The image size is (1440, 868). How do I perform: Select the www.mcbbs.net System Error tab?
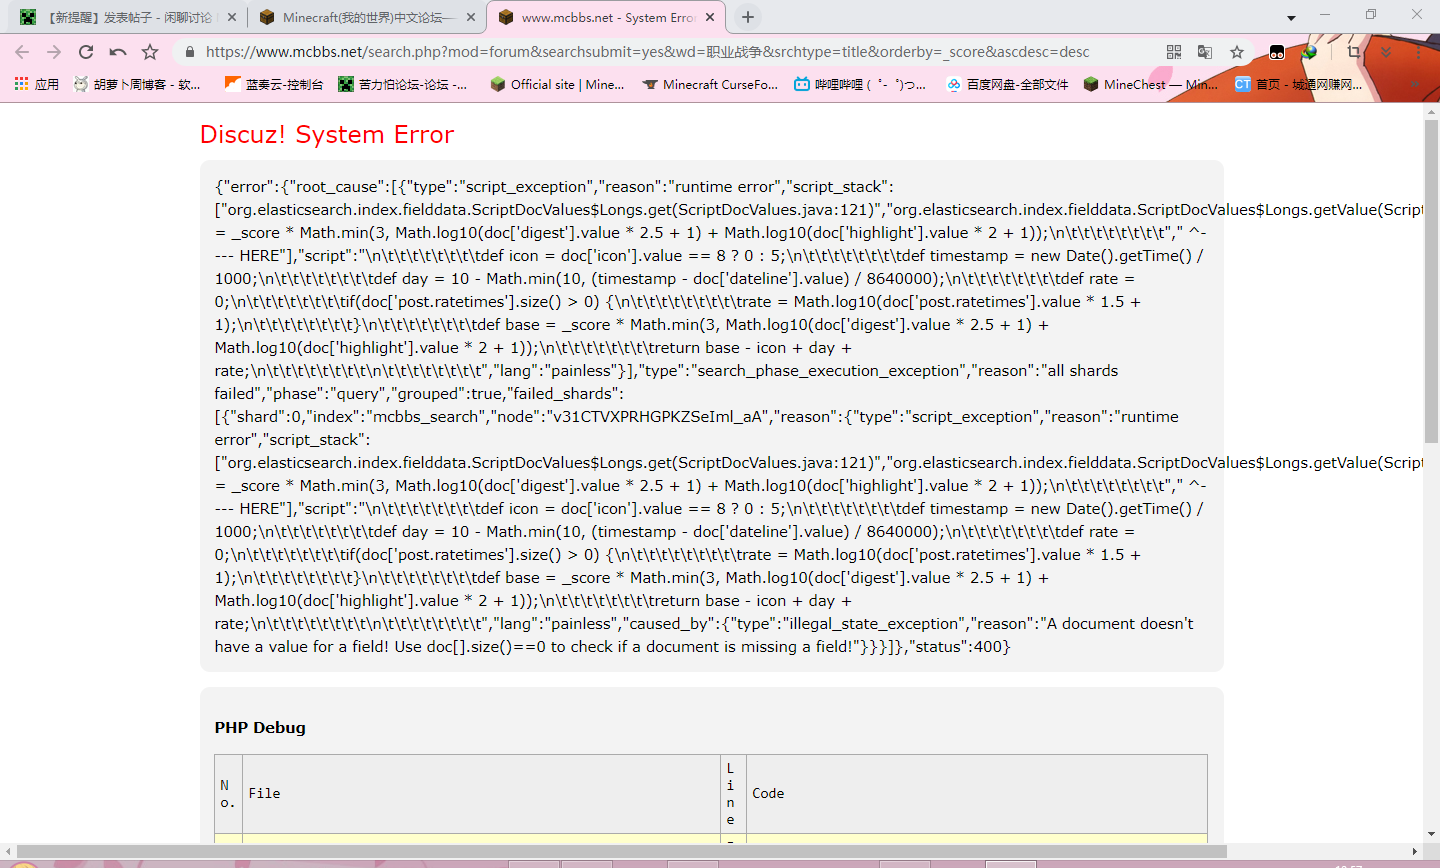606,17
